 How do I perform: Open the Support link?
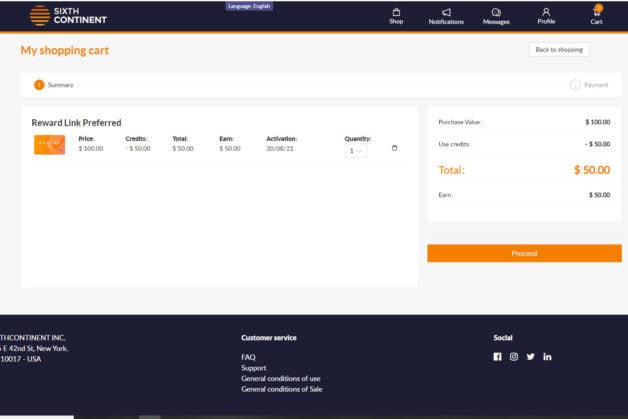254,368
